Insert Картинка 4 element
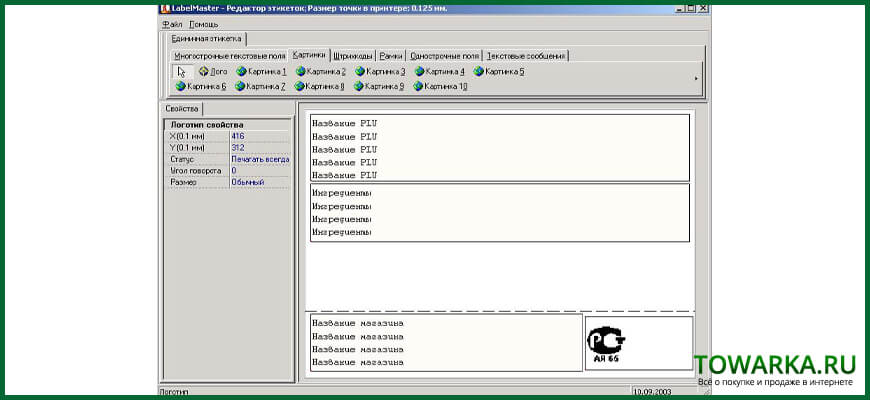 coord(439,72)
